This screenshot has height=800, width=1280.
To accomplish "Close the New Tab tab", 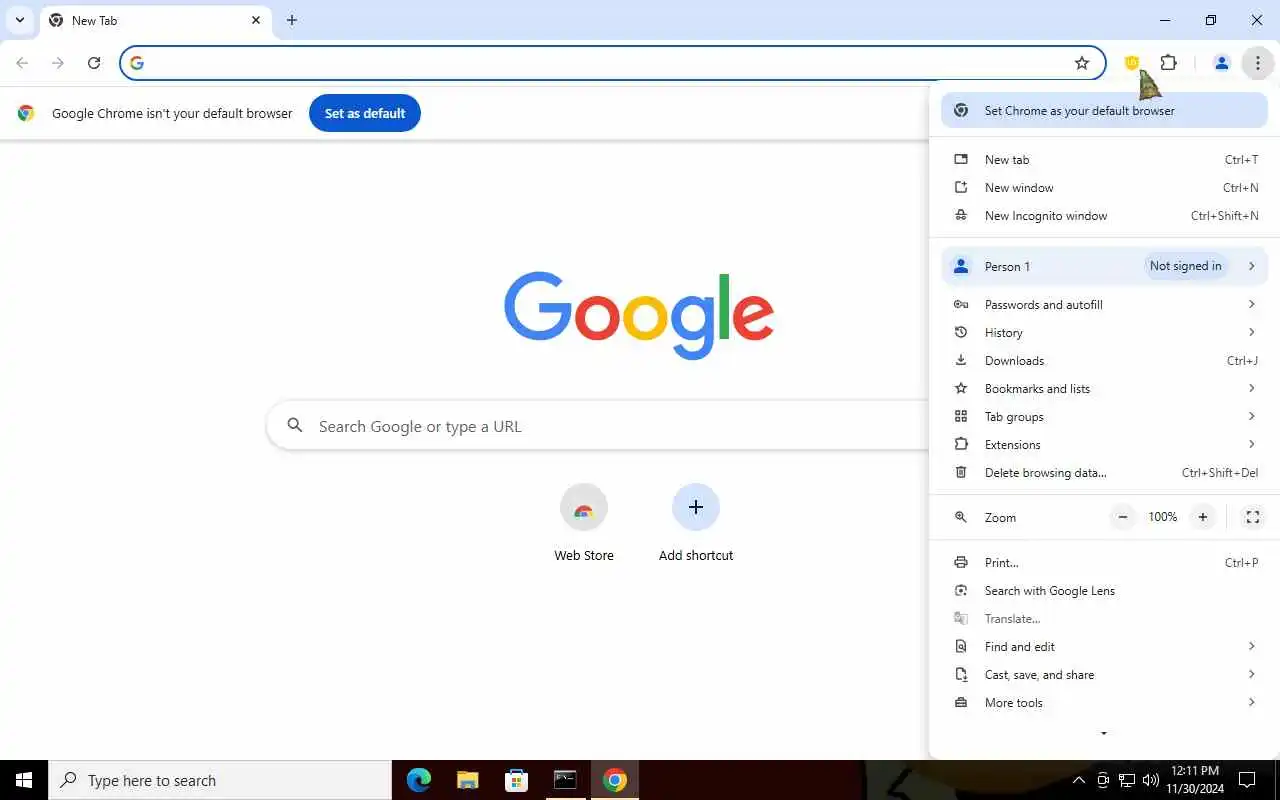I will [256, 20].
